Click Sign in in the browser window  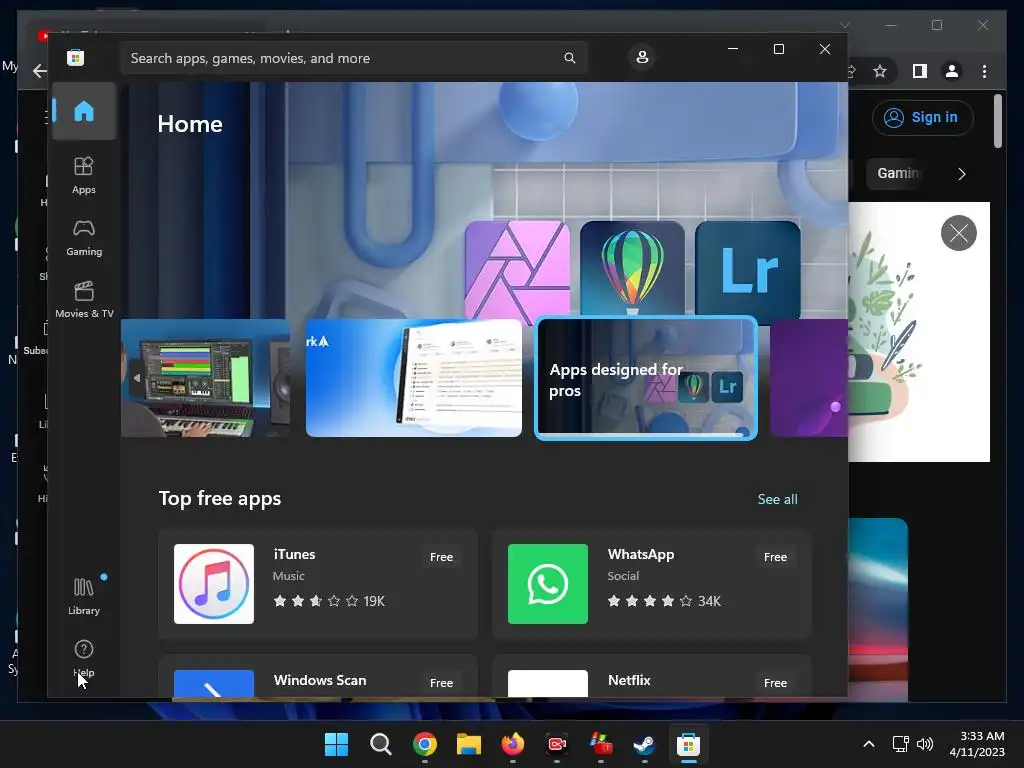pos(922,118)
